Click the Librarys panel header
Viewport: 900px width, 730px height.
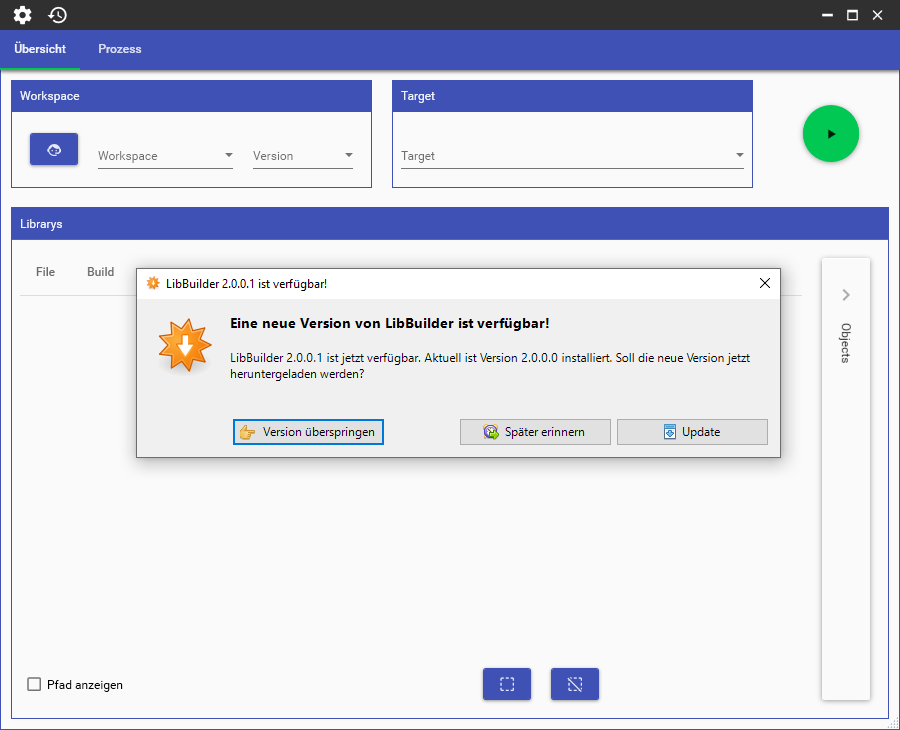pos(450,224)
